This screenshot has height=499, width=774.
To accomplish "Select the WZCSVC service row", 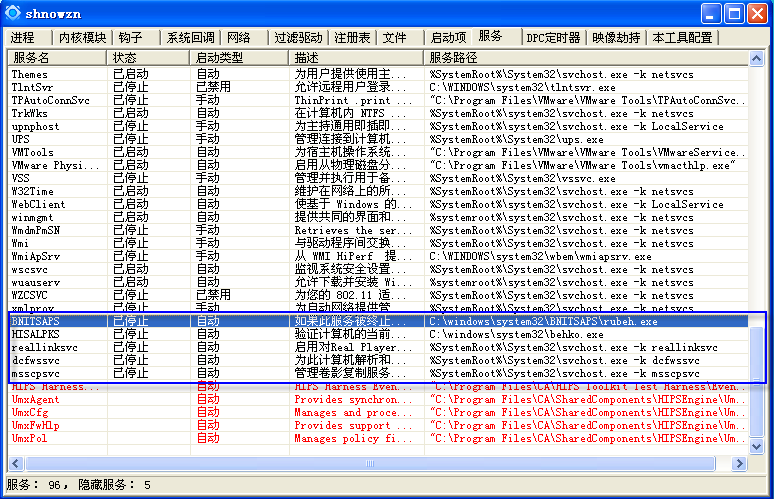I will pyautogui.click(x=378, y=295).
